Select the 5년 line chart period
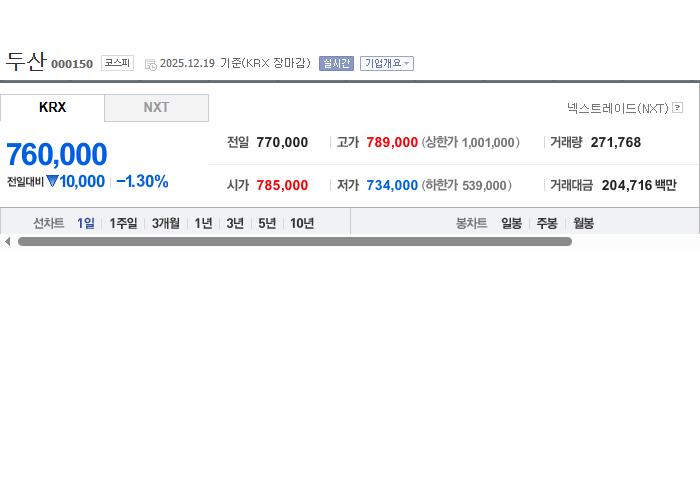Screen dimensions: 700x490 [267, 223]
